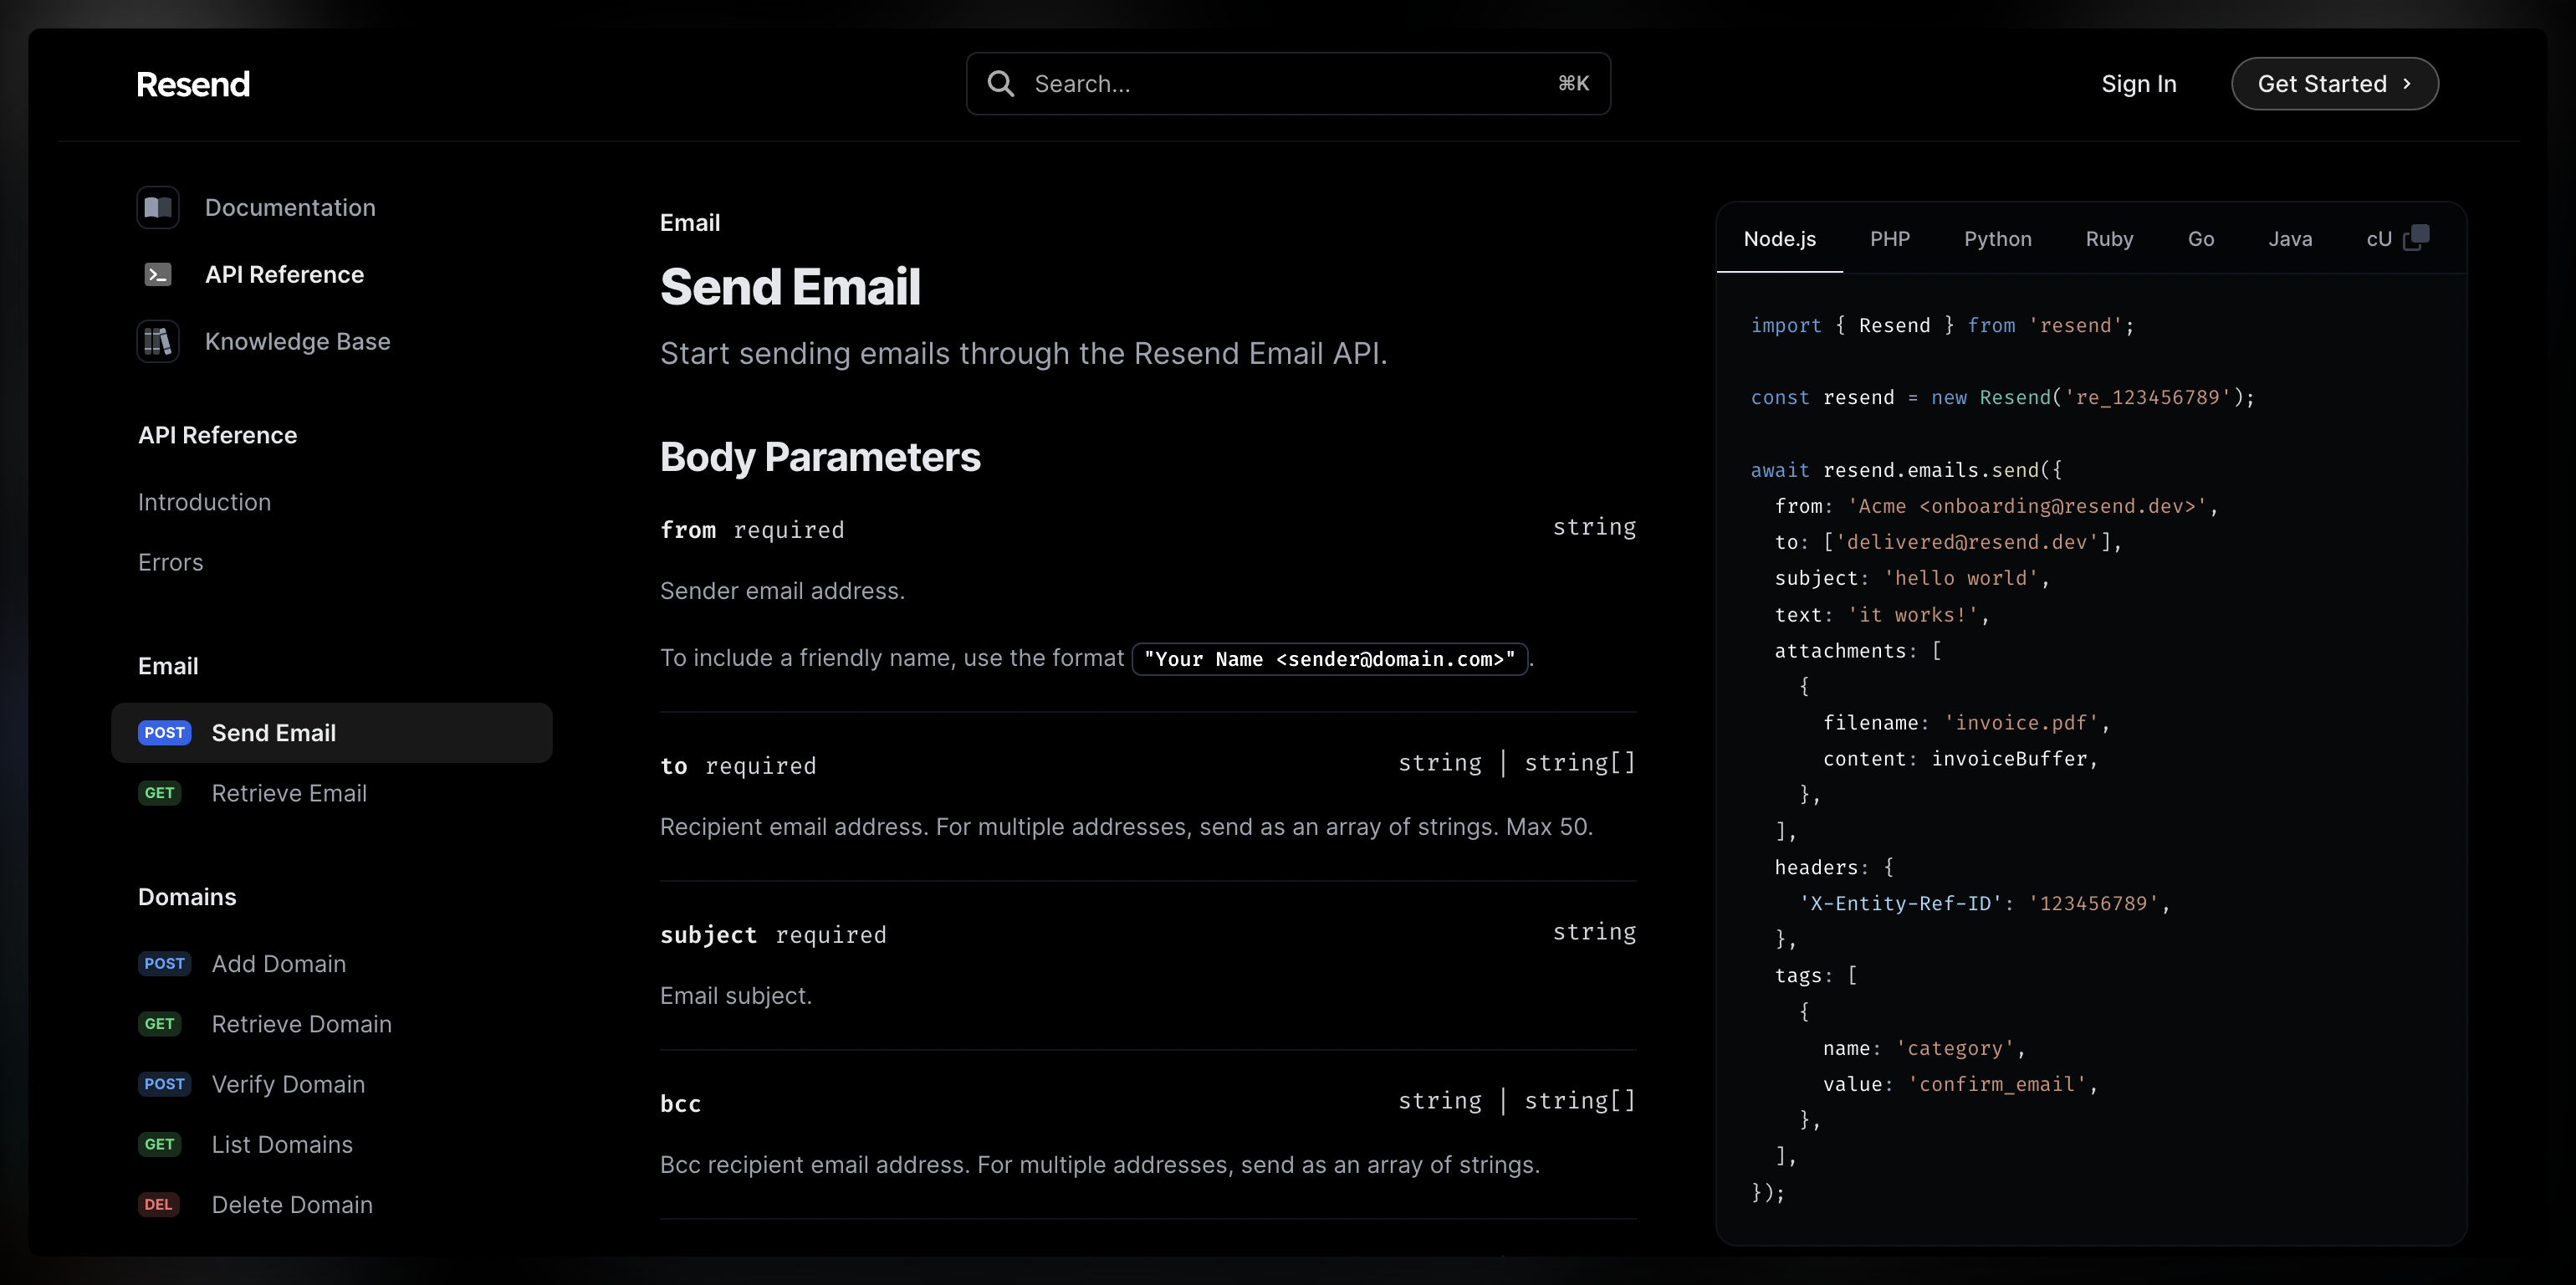The image size is (2576, 1285).
Task: Focus the Search input field
Action: tap(1288, 84)
